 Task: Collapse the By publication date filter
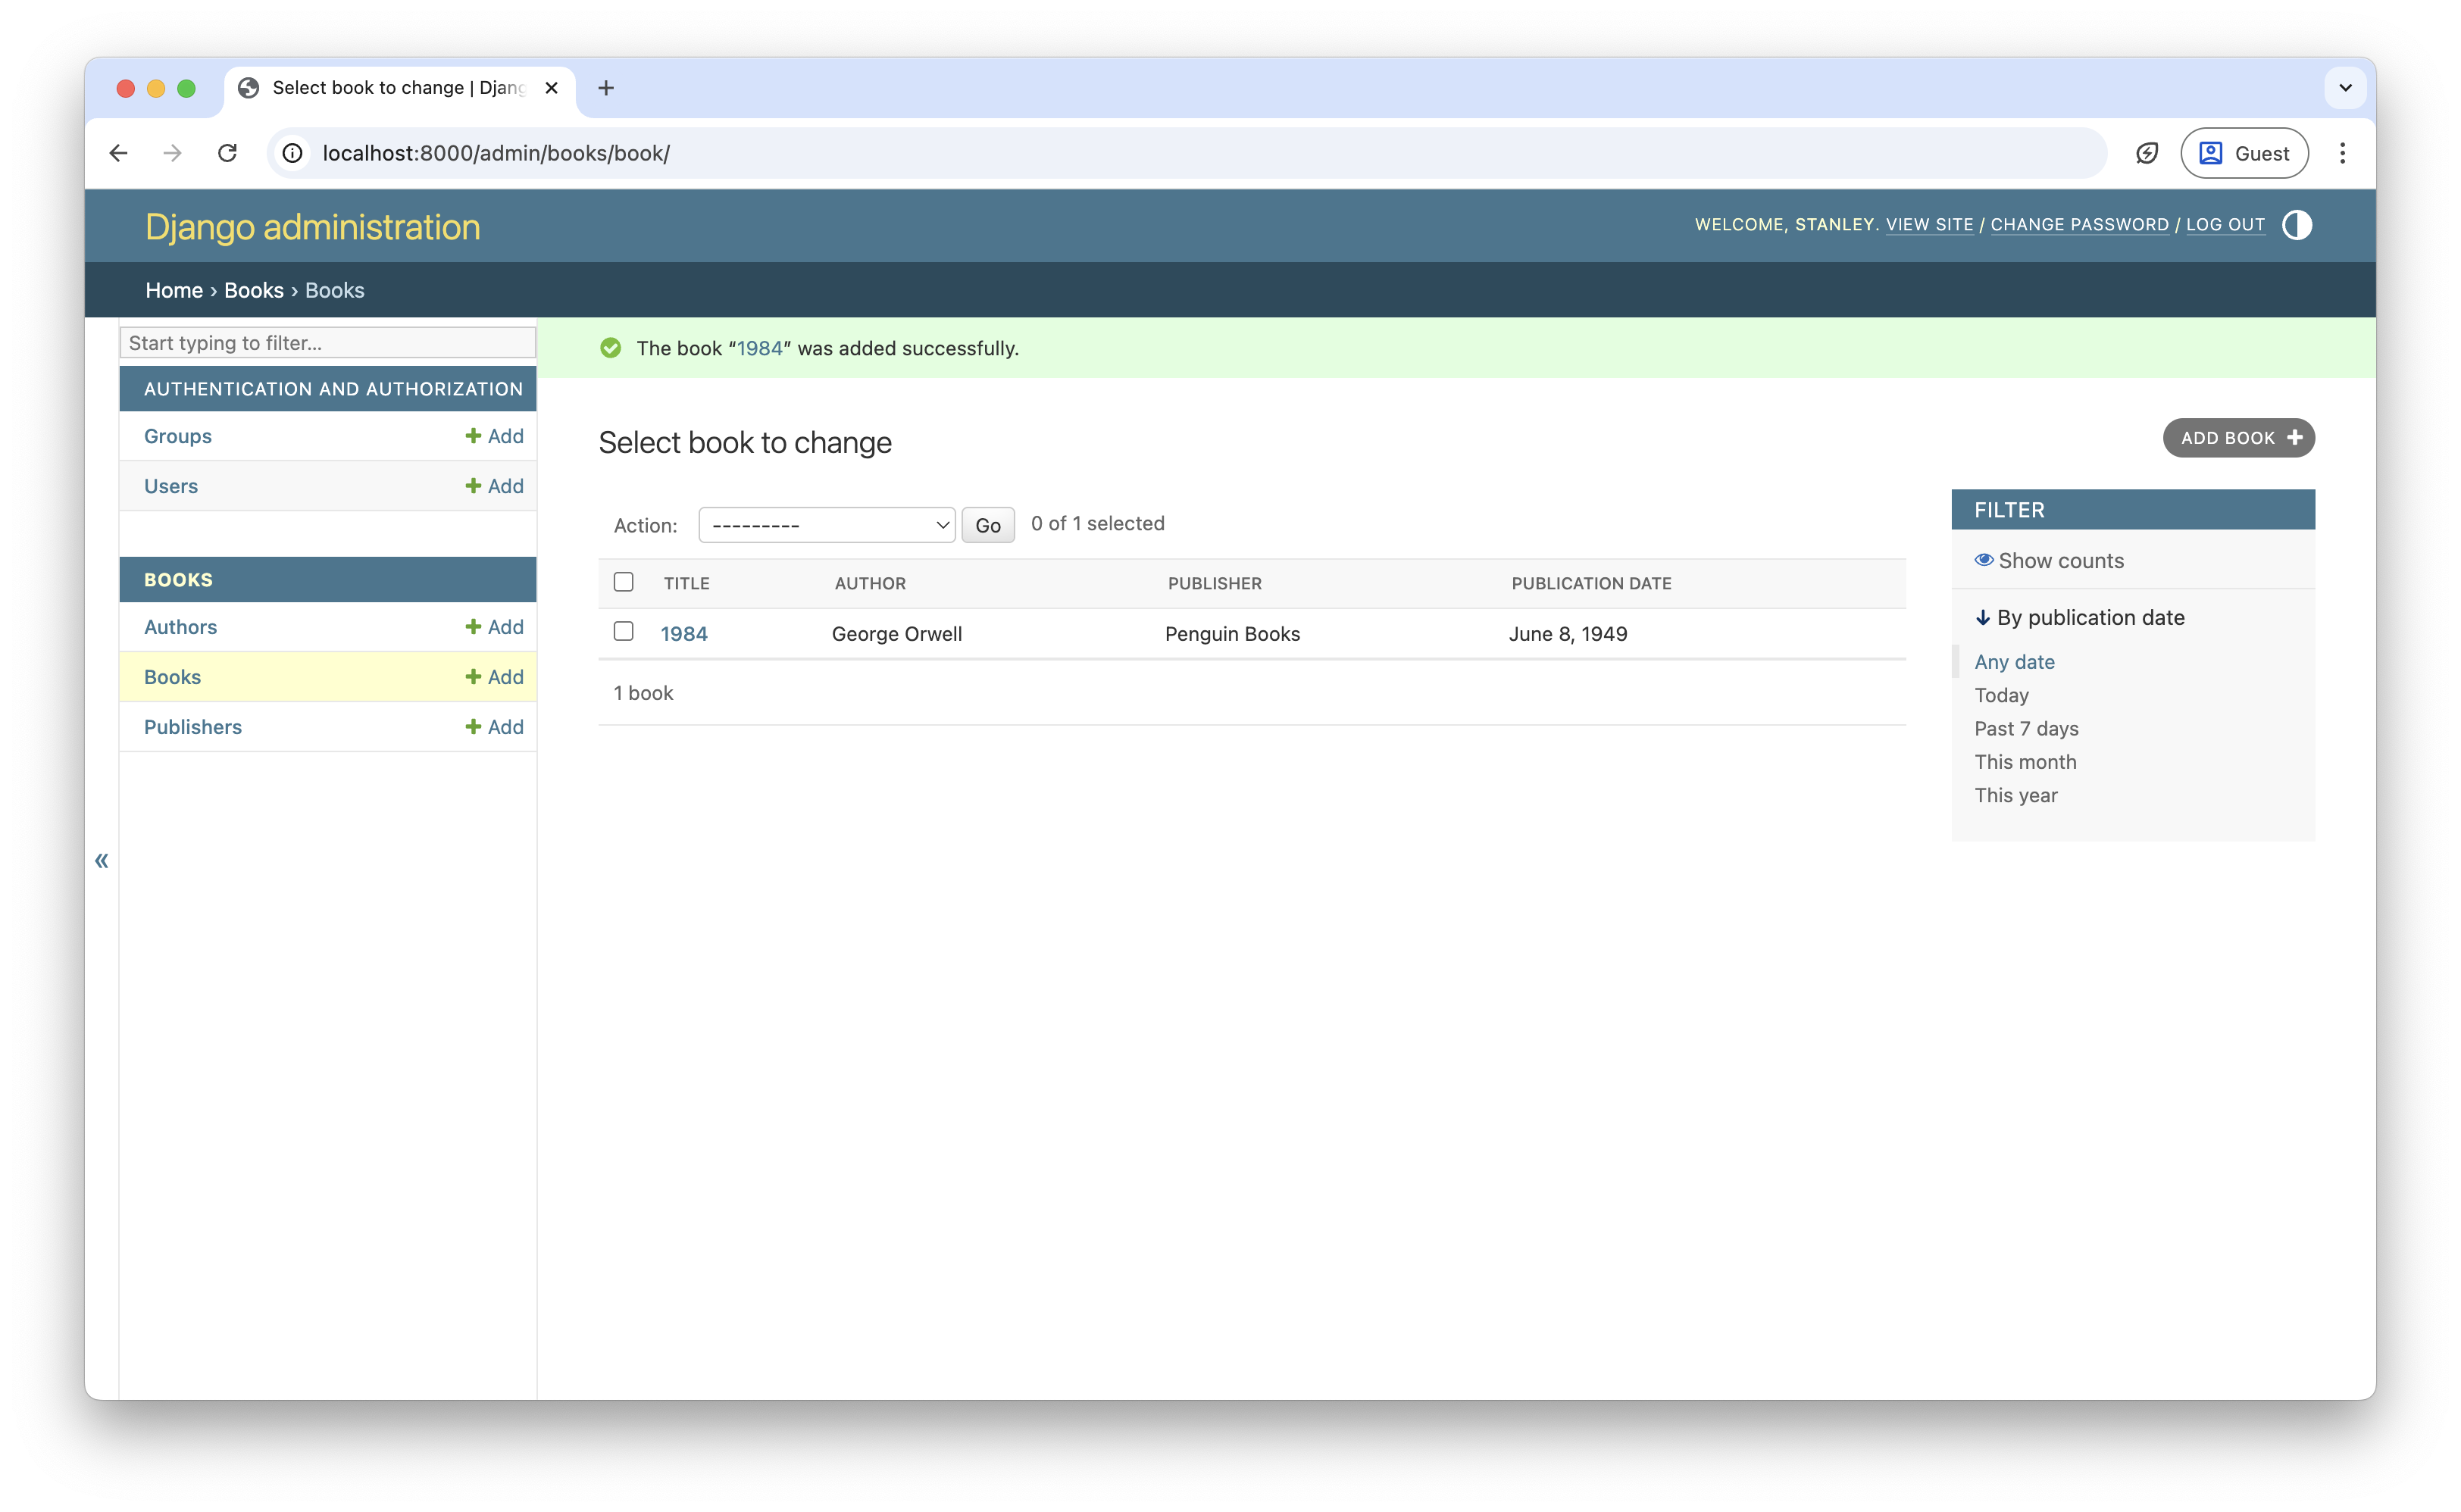coord(2080,618)
